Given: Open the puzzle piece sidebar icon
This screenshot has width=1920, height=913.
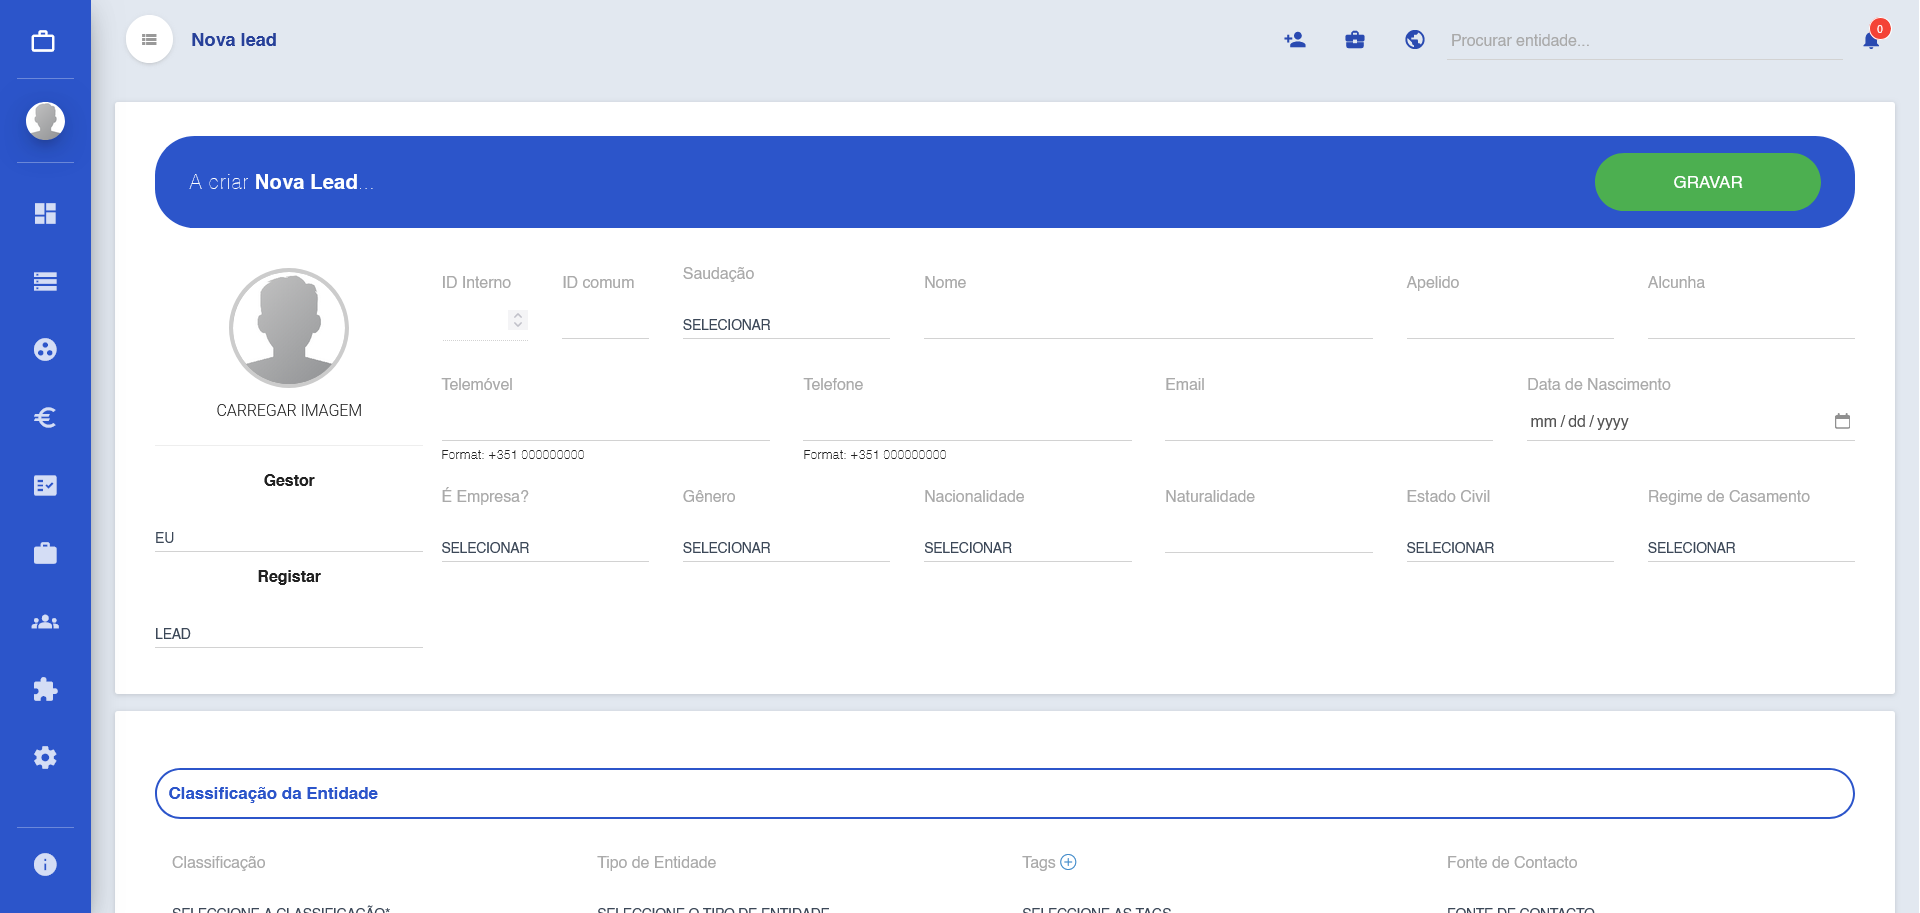Looking at the screenshot, I should (45, 690).
